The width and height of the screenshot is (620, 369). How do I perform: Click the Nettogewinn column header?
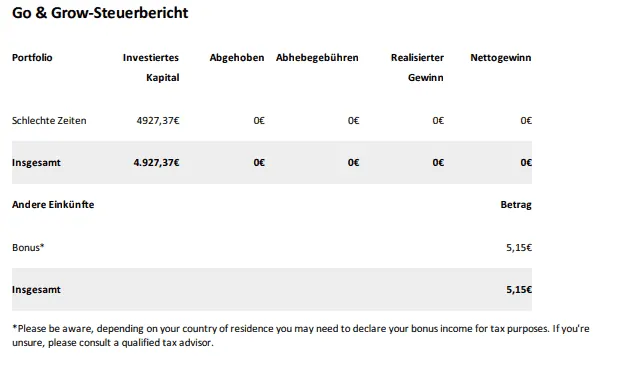tap(501, 58)
